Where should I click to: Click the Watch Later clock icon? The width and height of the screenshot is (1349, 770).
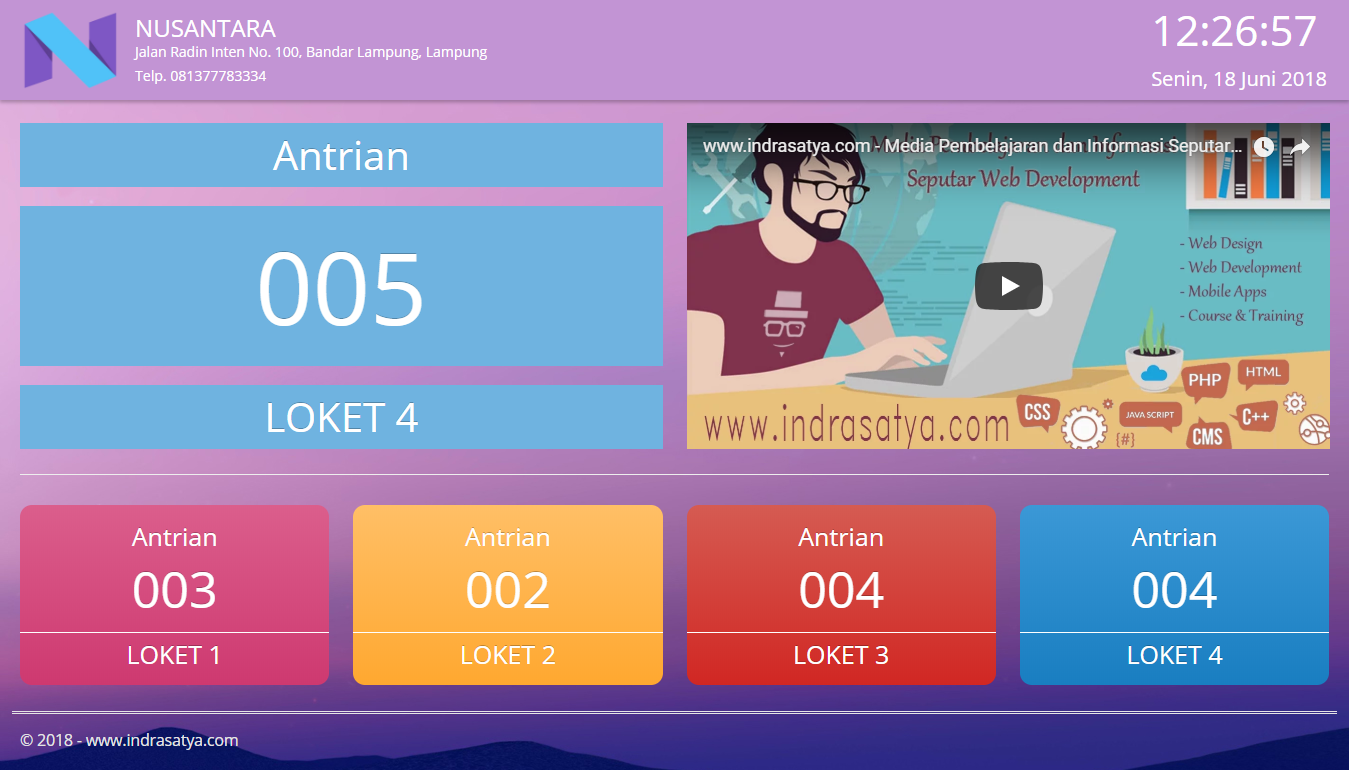pos(1264,148)
